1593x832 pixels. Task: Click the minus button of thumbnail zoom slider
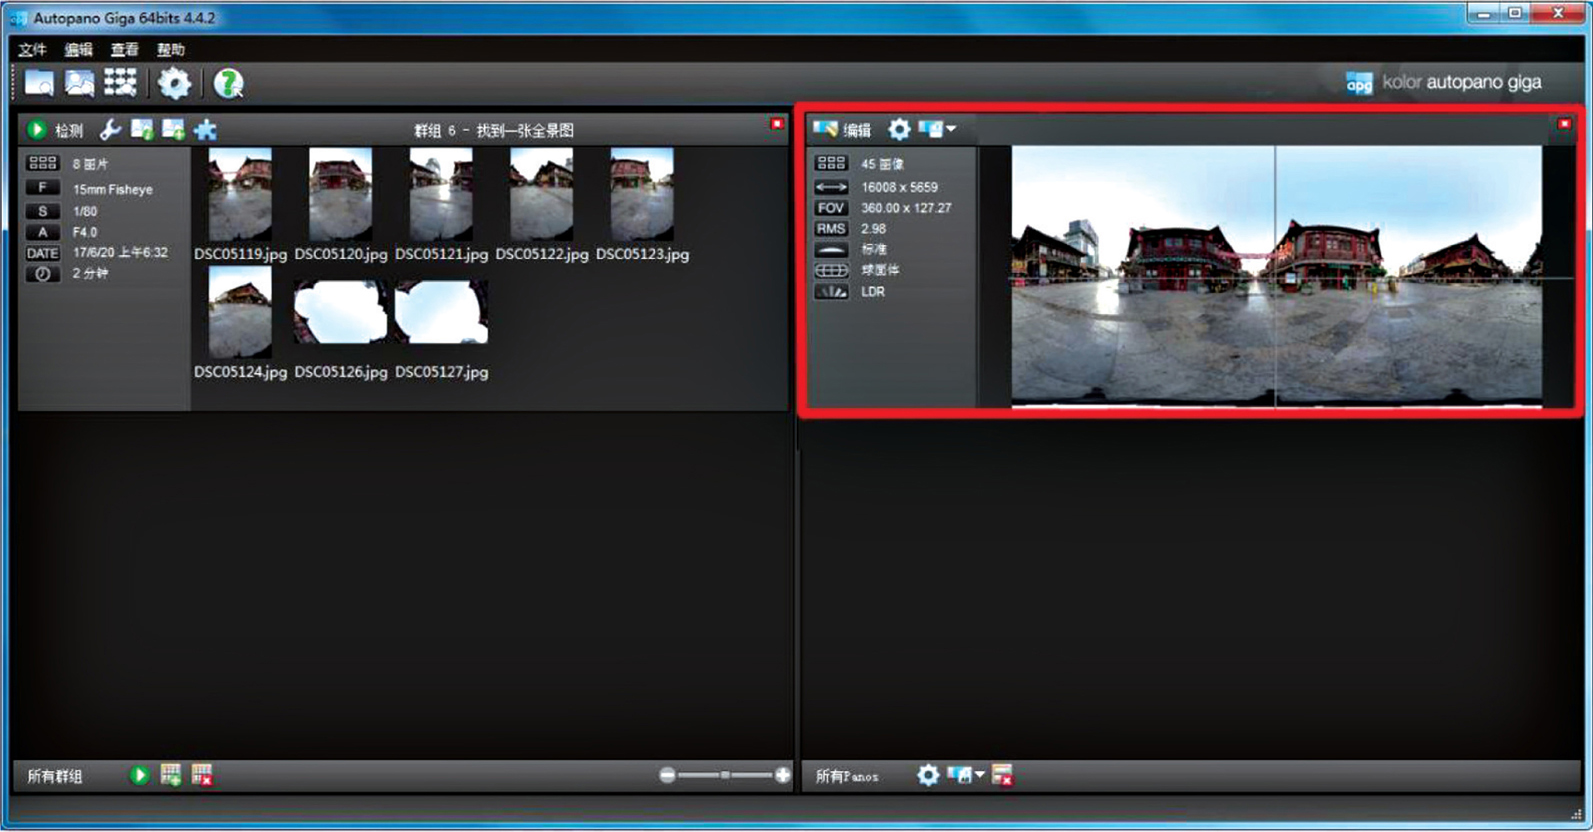pos(667,775)
